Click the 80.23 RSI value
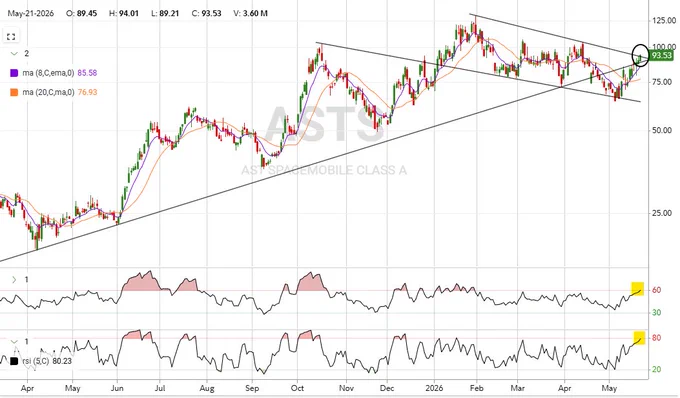 pos(62,361)
